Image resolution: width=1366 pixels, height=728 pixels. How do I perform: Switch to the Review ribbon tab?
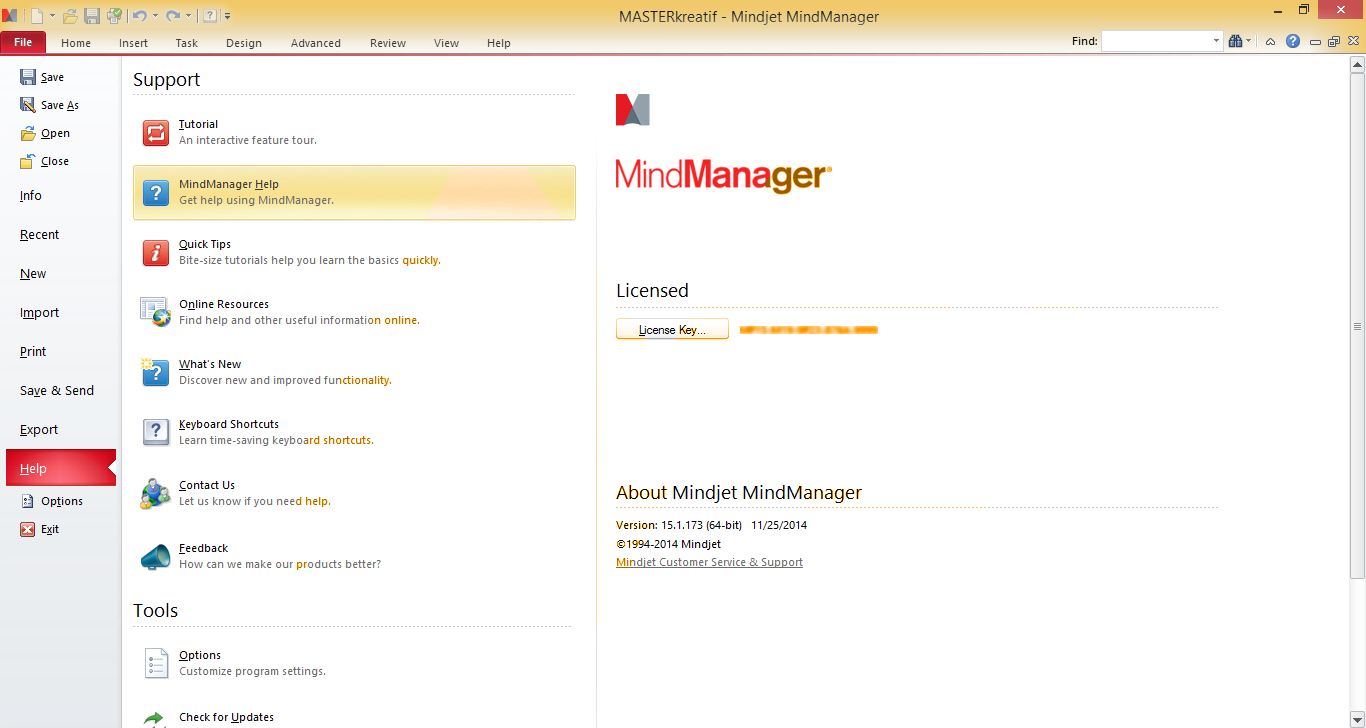tap(388, 43)
